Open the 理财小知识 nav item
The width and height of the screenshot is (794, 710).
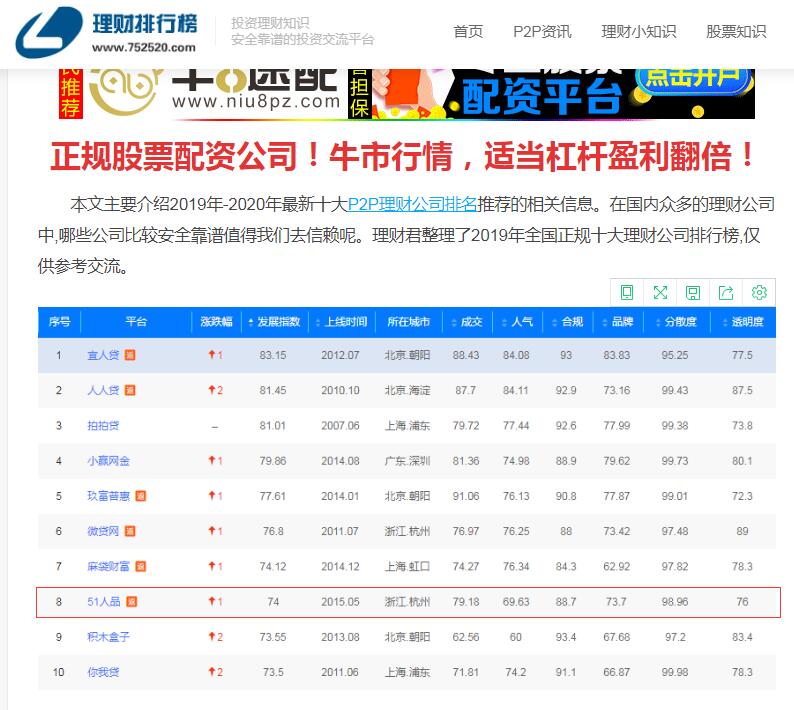click(639, 31)
